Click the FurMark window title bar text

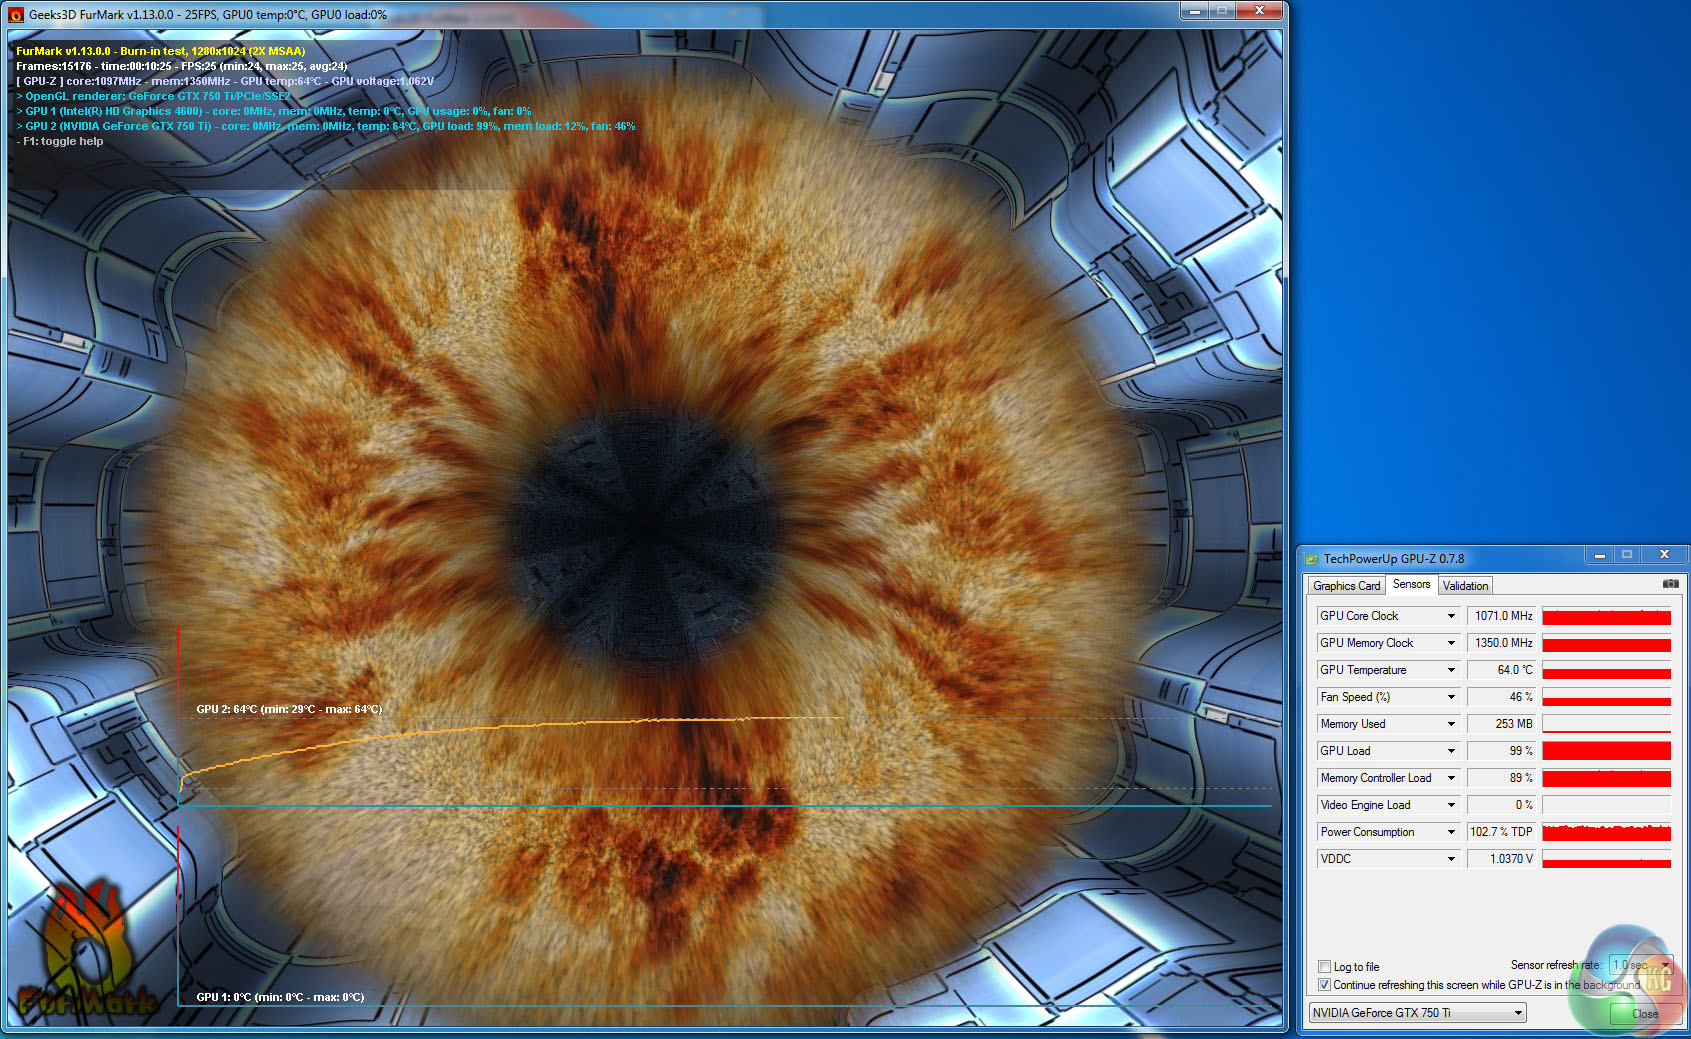(x=208, y=15)
